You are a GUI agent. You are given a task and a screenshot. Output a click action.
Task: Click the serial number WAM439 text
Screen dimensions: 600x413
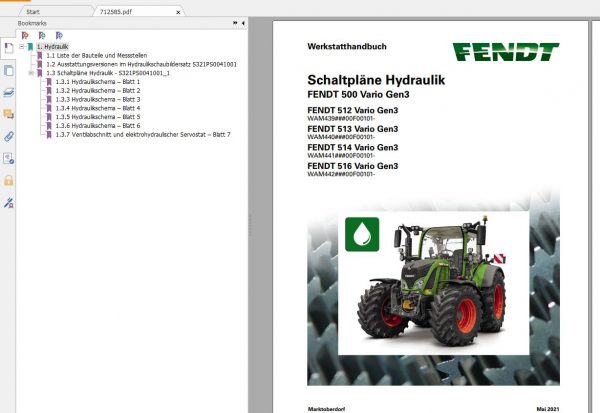coord(341,119)
